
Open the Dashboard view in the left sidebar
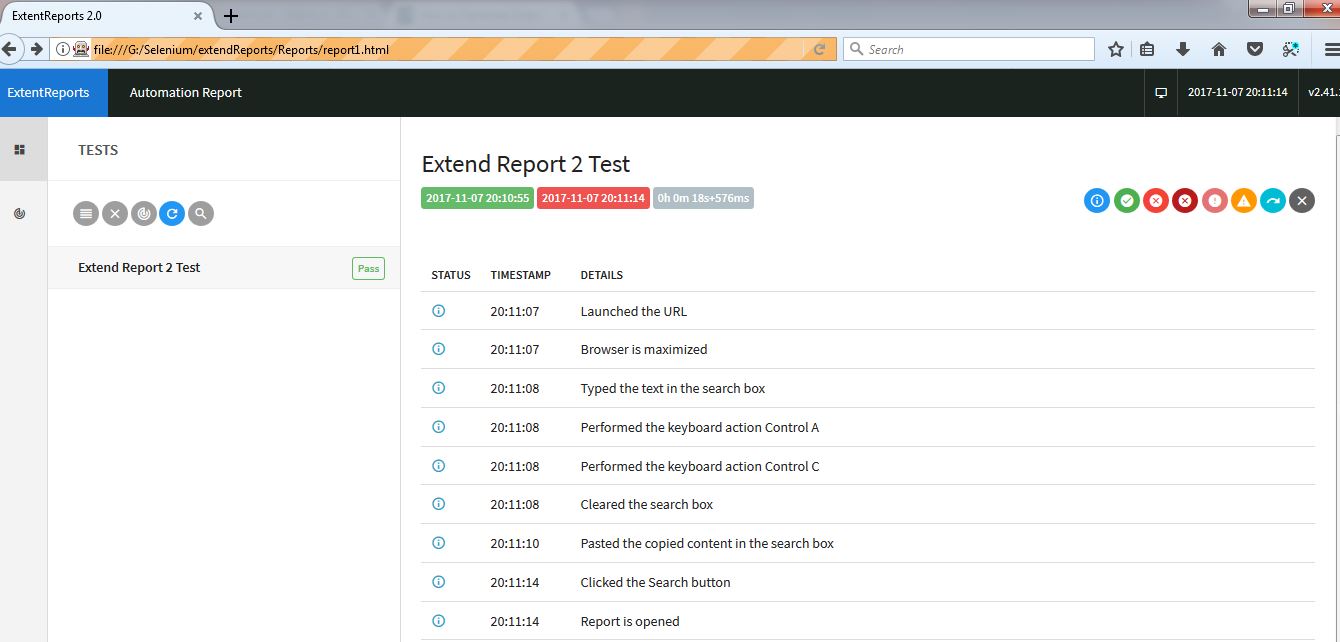pos(21,148)
